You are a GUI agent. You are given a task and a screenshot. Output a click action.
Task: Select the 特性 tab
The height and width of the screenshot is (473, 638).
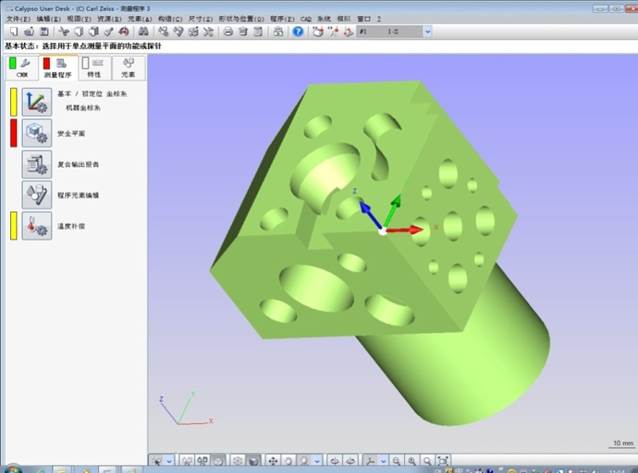[x=93, y=68]
